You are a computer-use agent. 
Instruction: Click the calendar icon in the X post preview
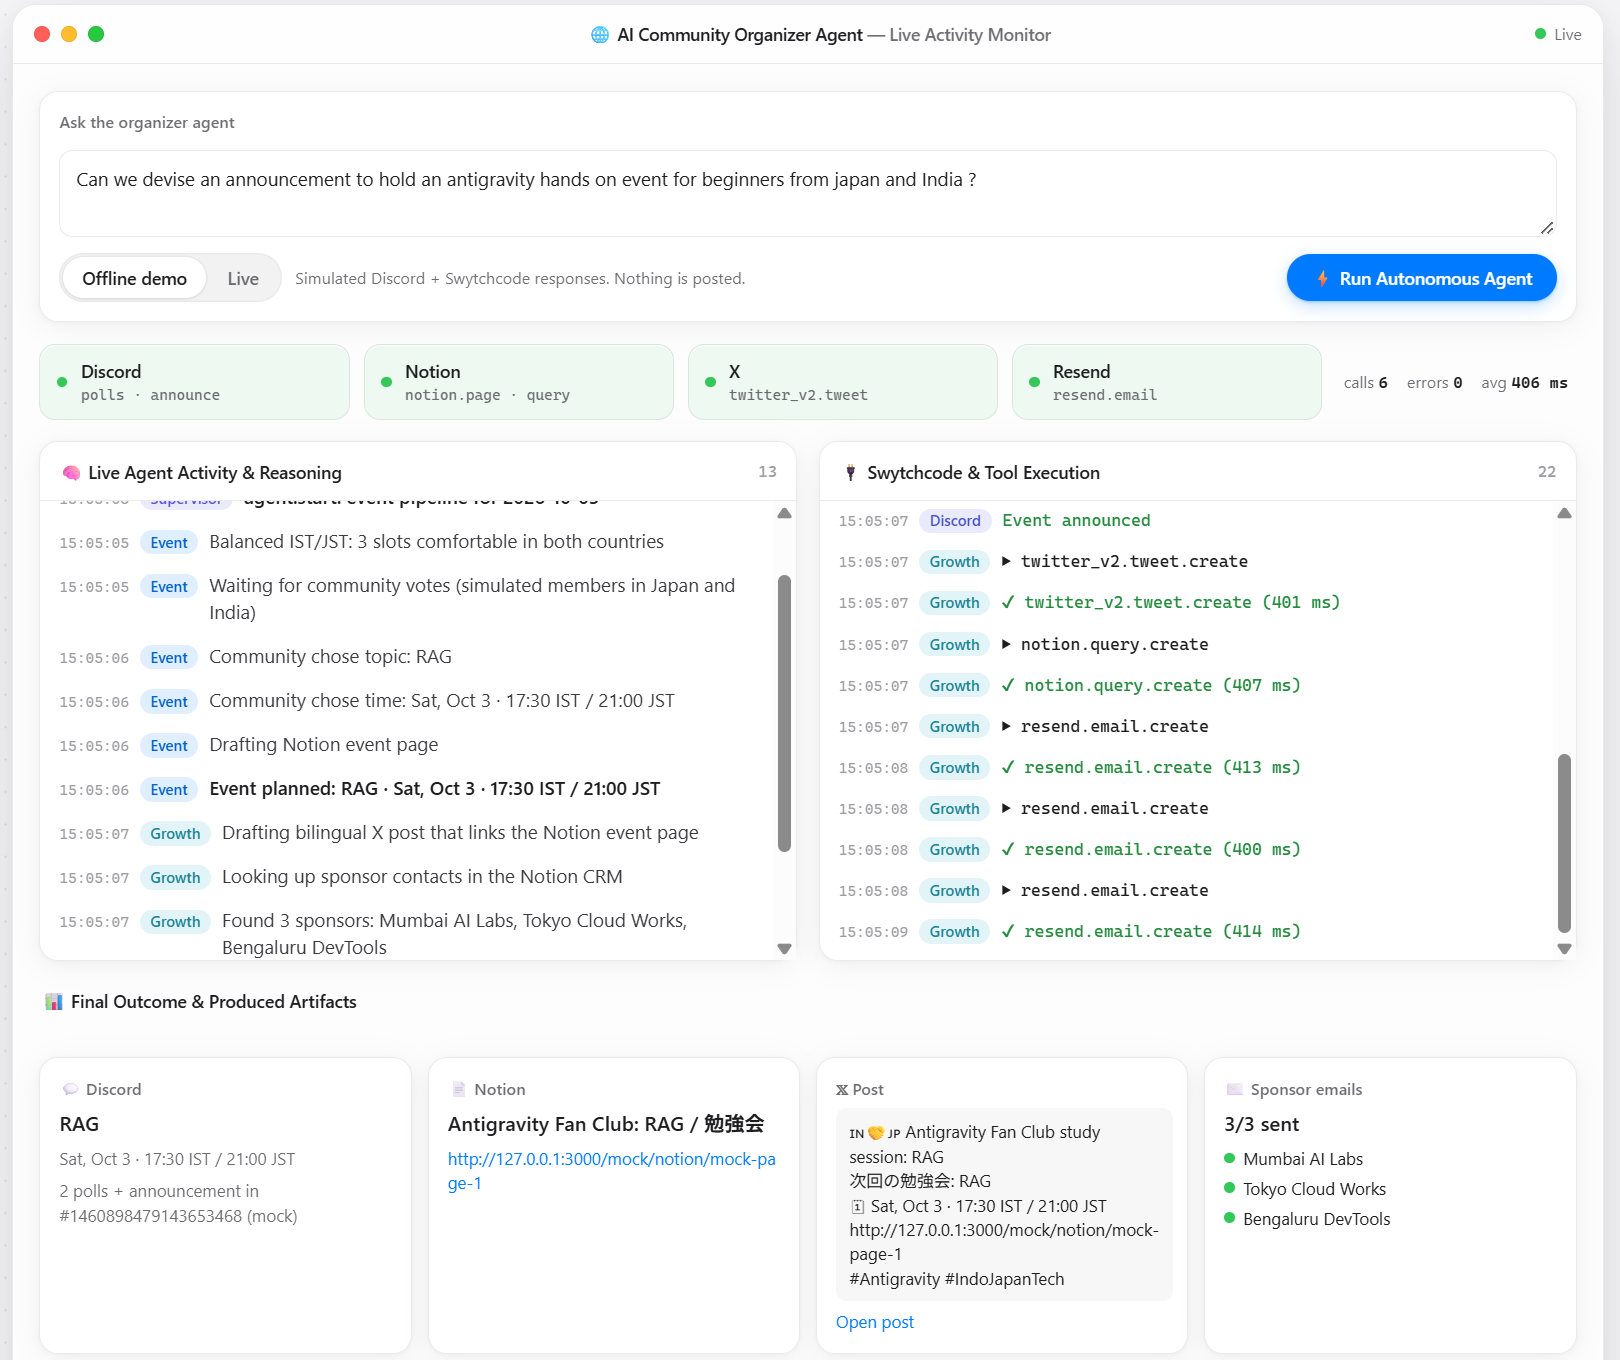(858, 1206)
